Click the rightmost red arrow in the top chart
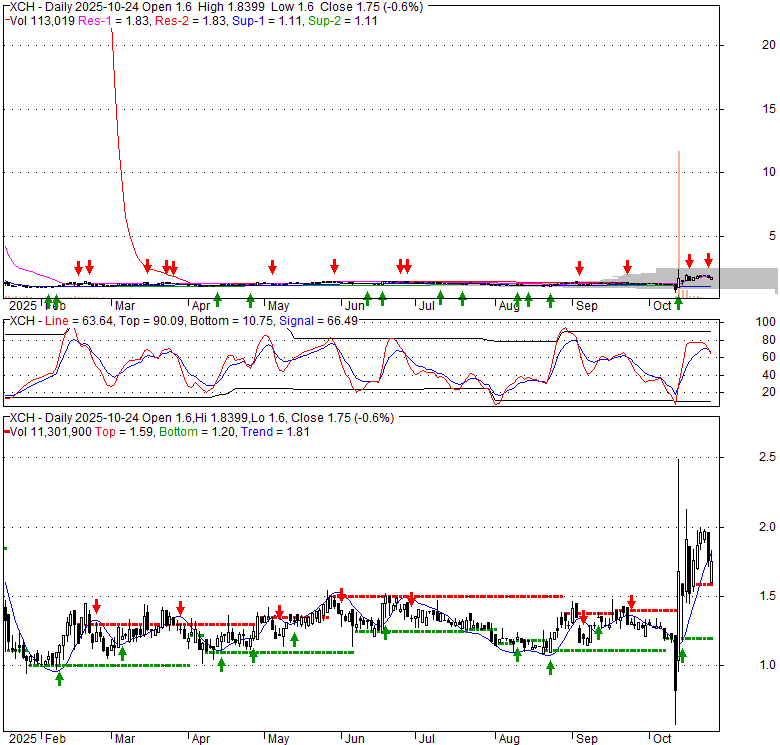The image size is (780, 745). 708,260
